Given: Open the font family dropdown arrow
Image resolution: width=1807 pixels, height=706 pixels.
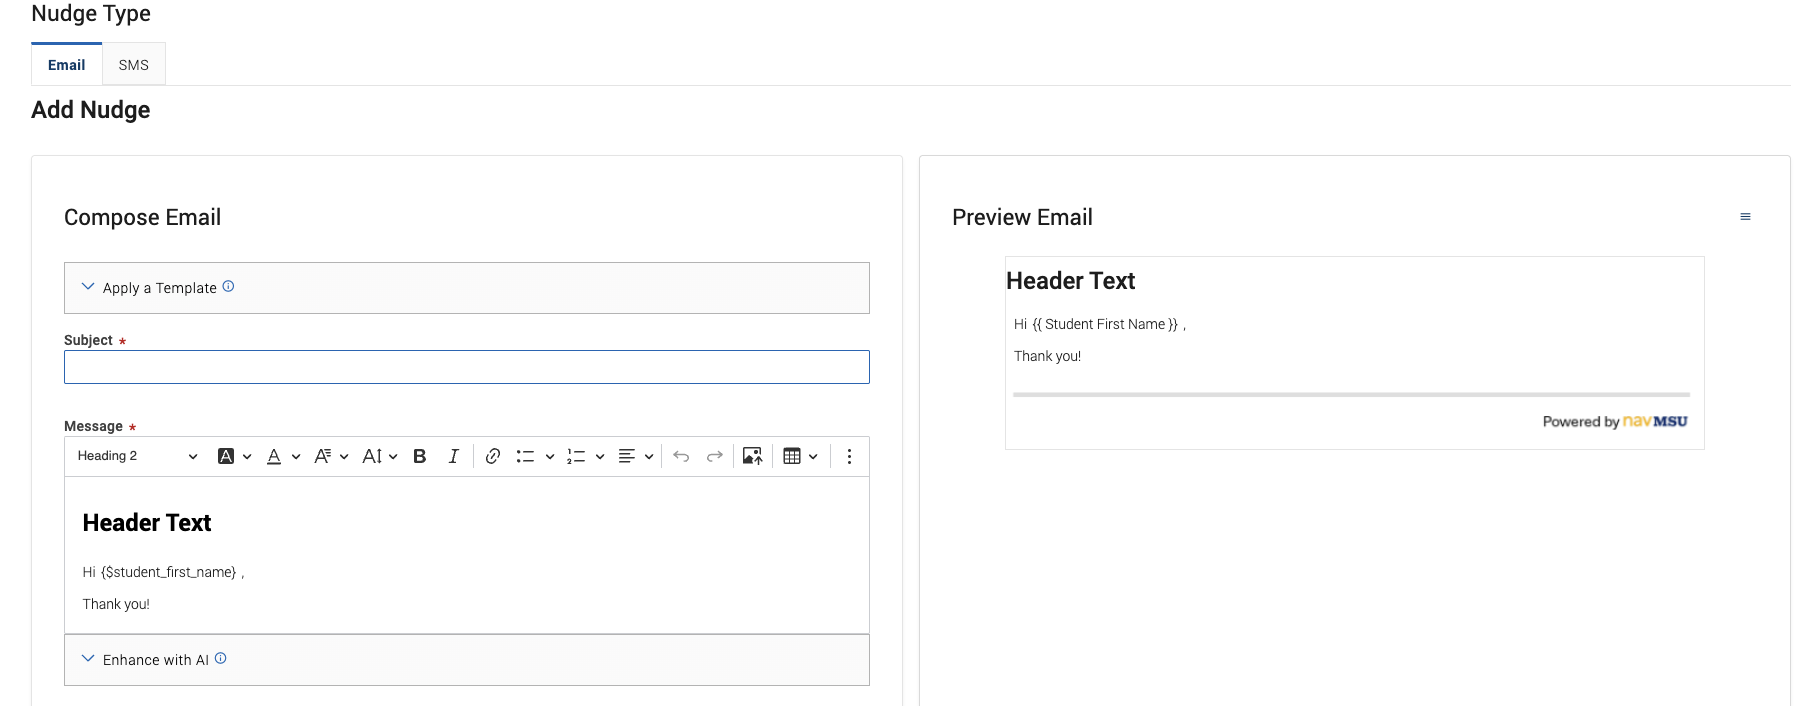Looking at the screenshot, I should coord(344,457).
